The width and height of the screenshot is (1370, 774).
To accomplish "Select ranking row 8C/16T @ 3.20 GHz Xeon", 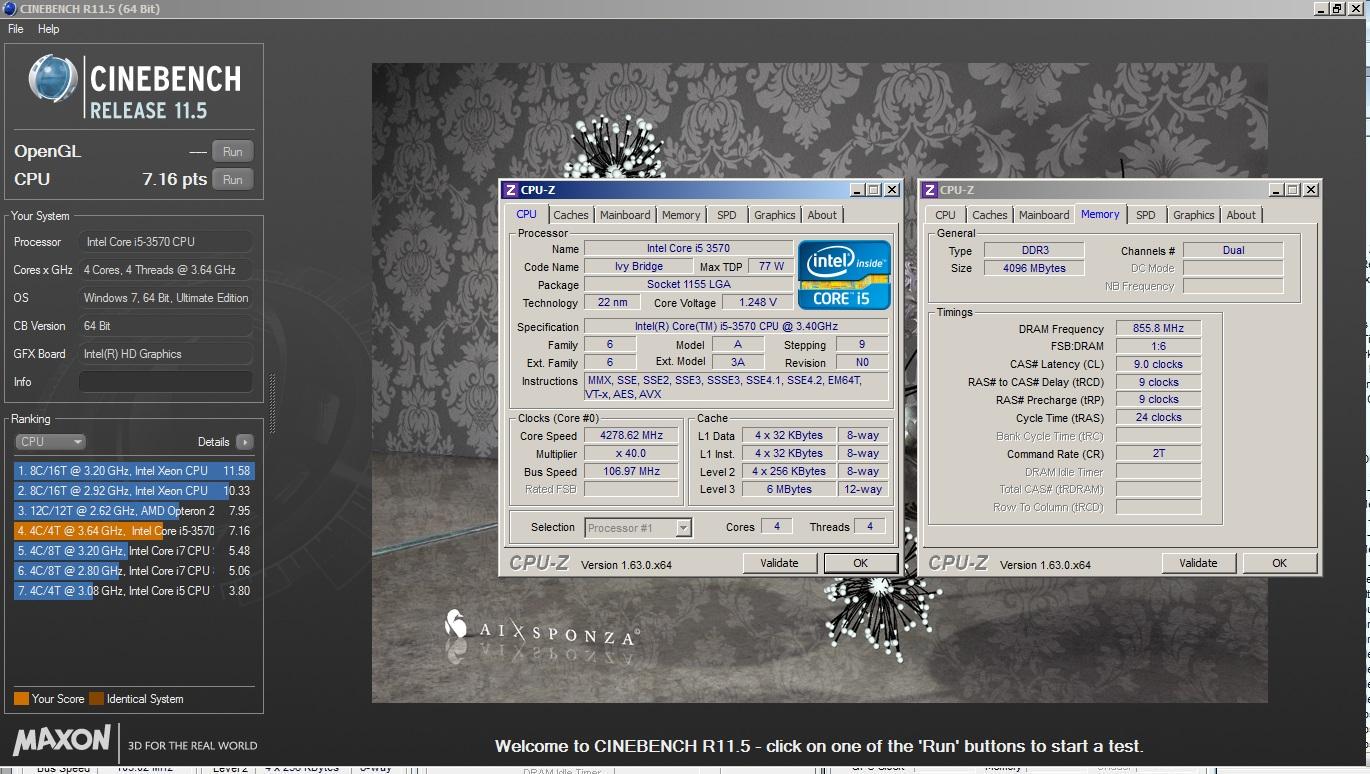I will (x=134, y=471).
